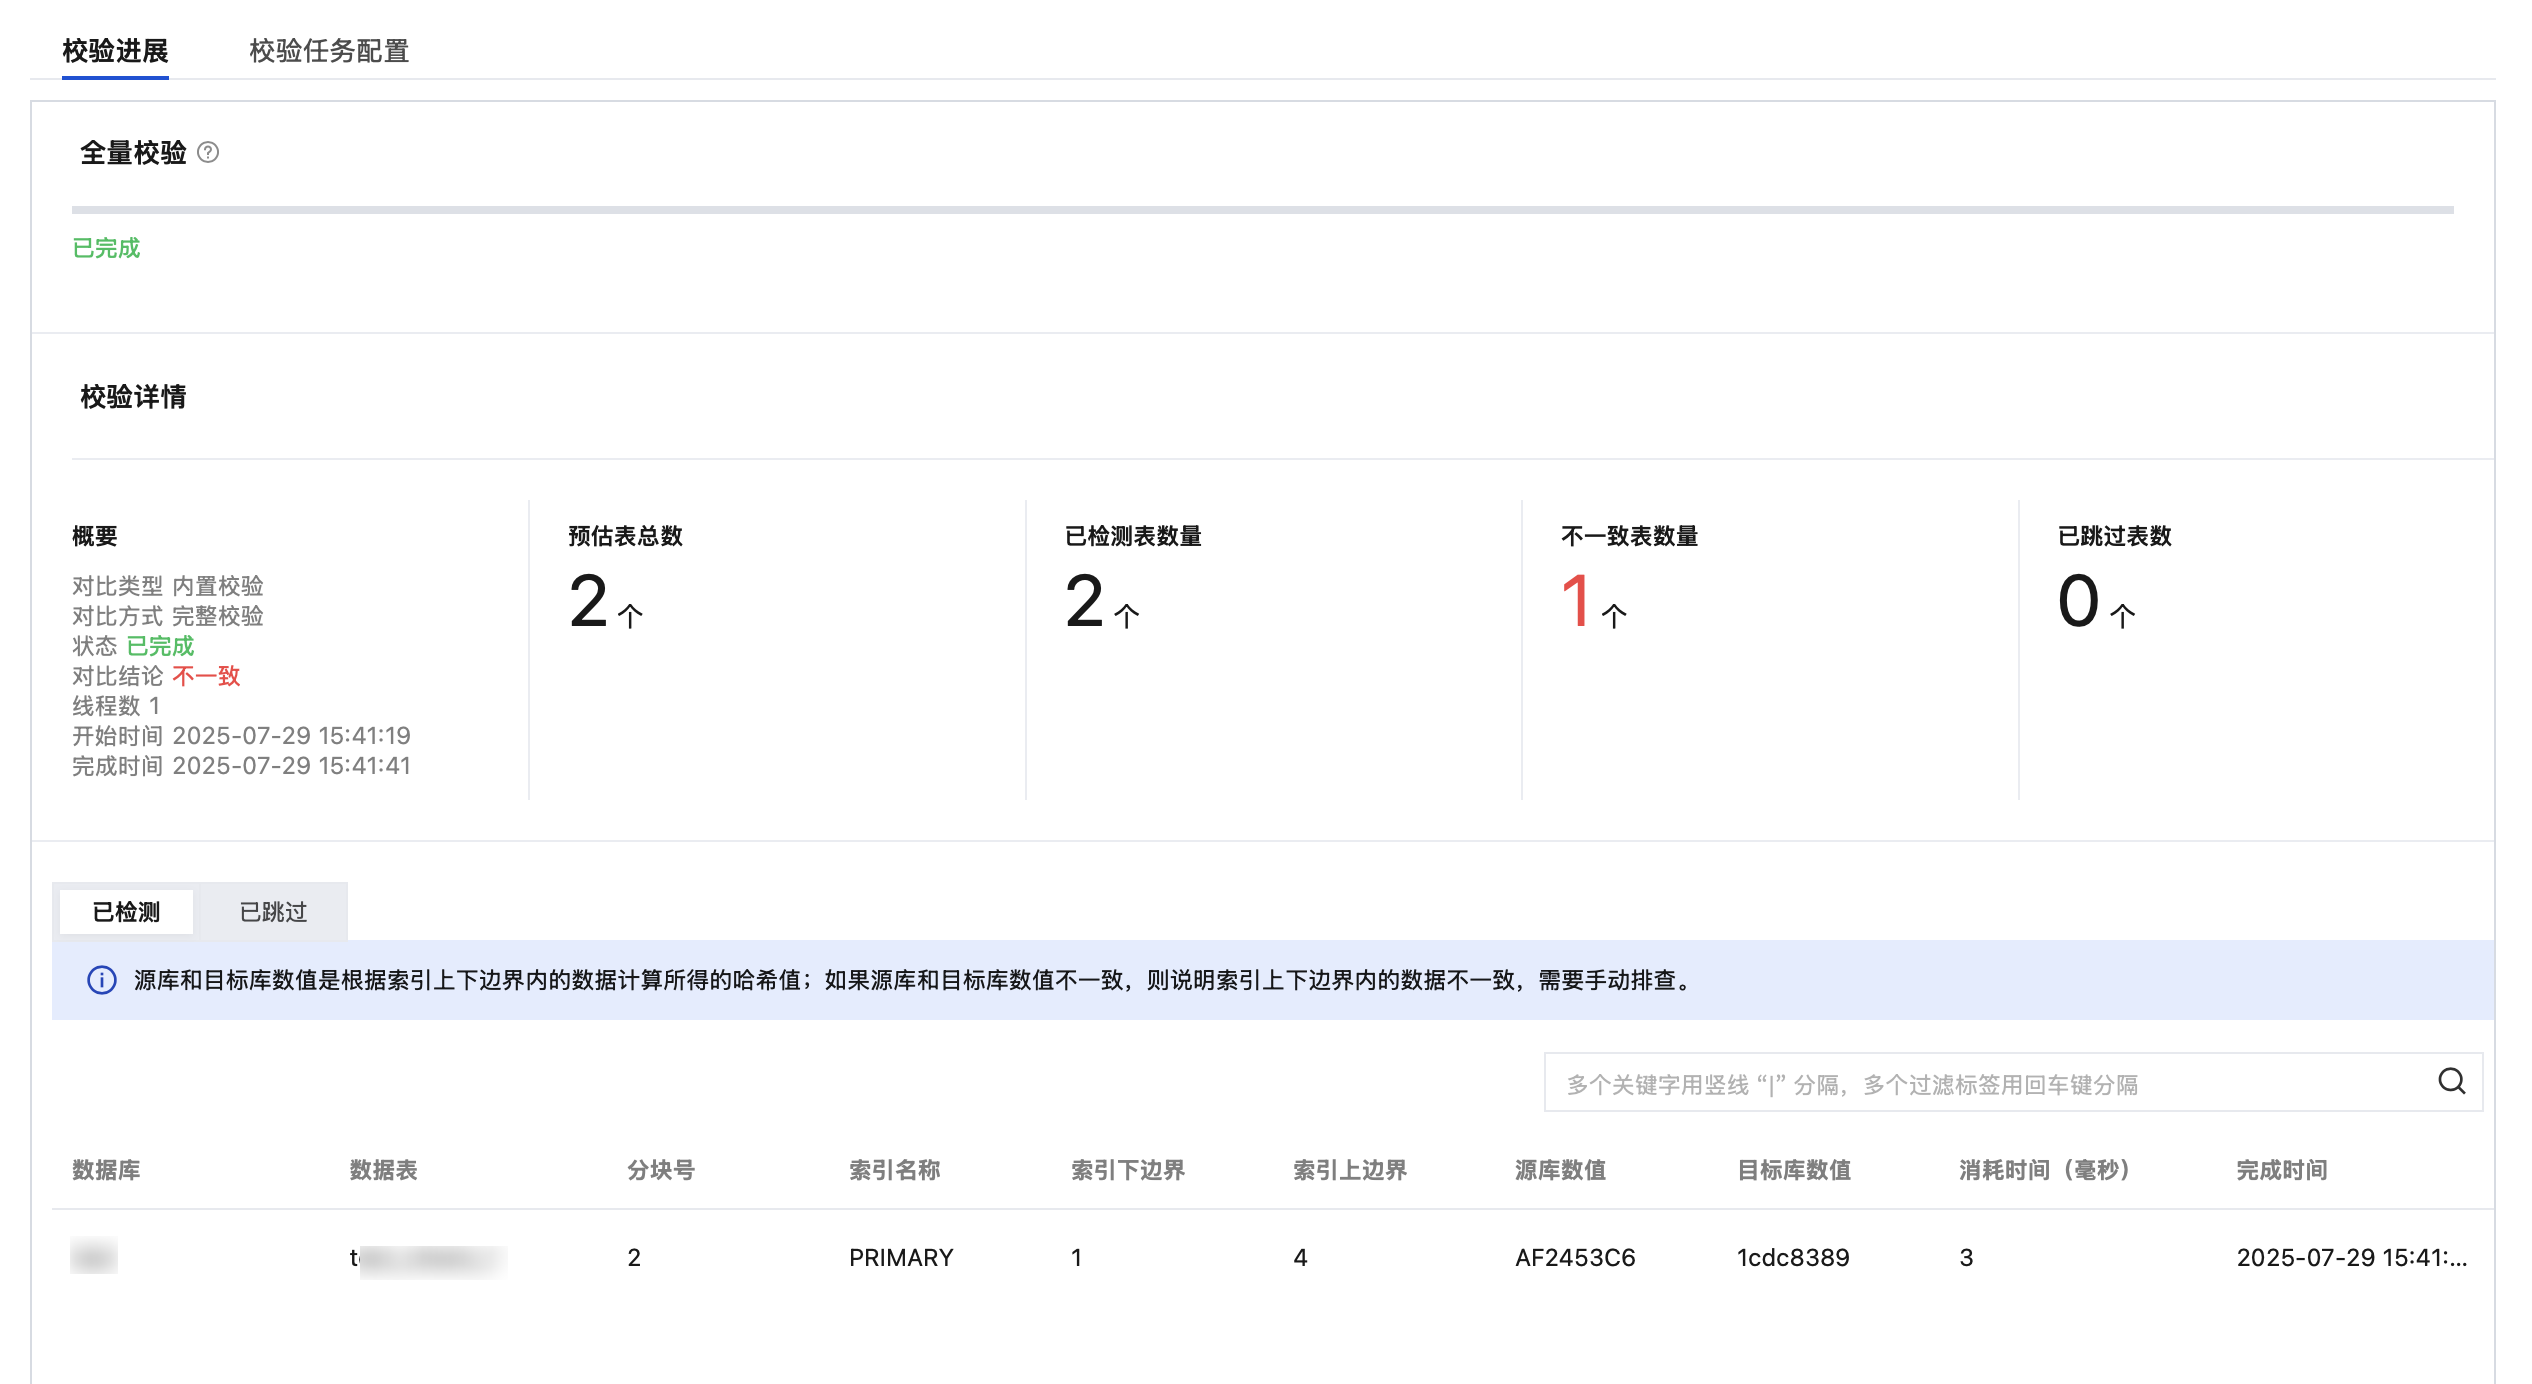Click the 已完成 status under progress bar
The height and width of the screenshot is (1384, 2532).
106,248
